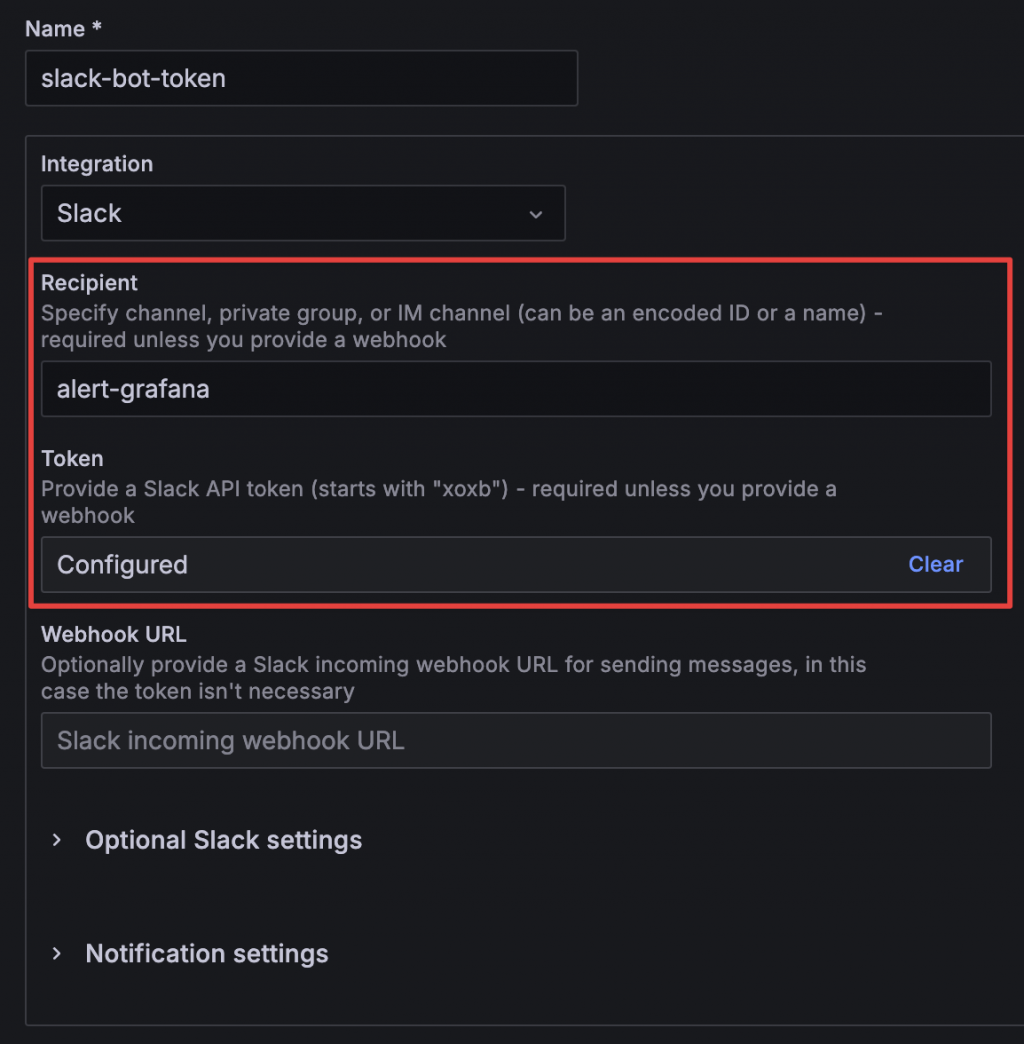Image resolution: width=1024 pixels, height=1044 pixels.
Task: Click the Token label heading
Action: click(72, 459)
